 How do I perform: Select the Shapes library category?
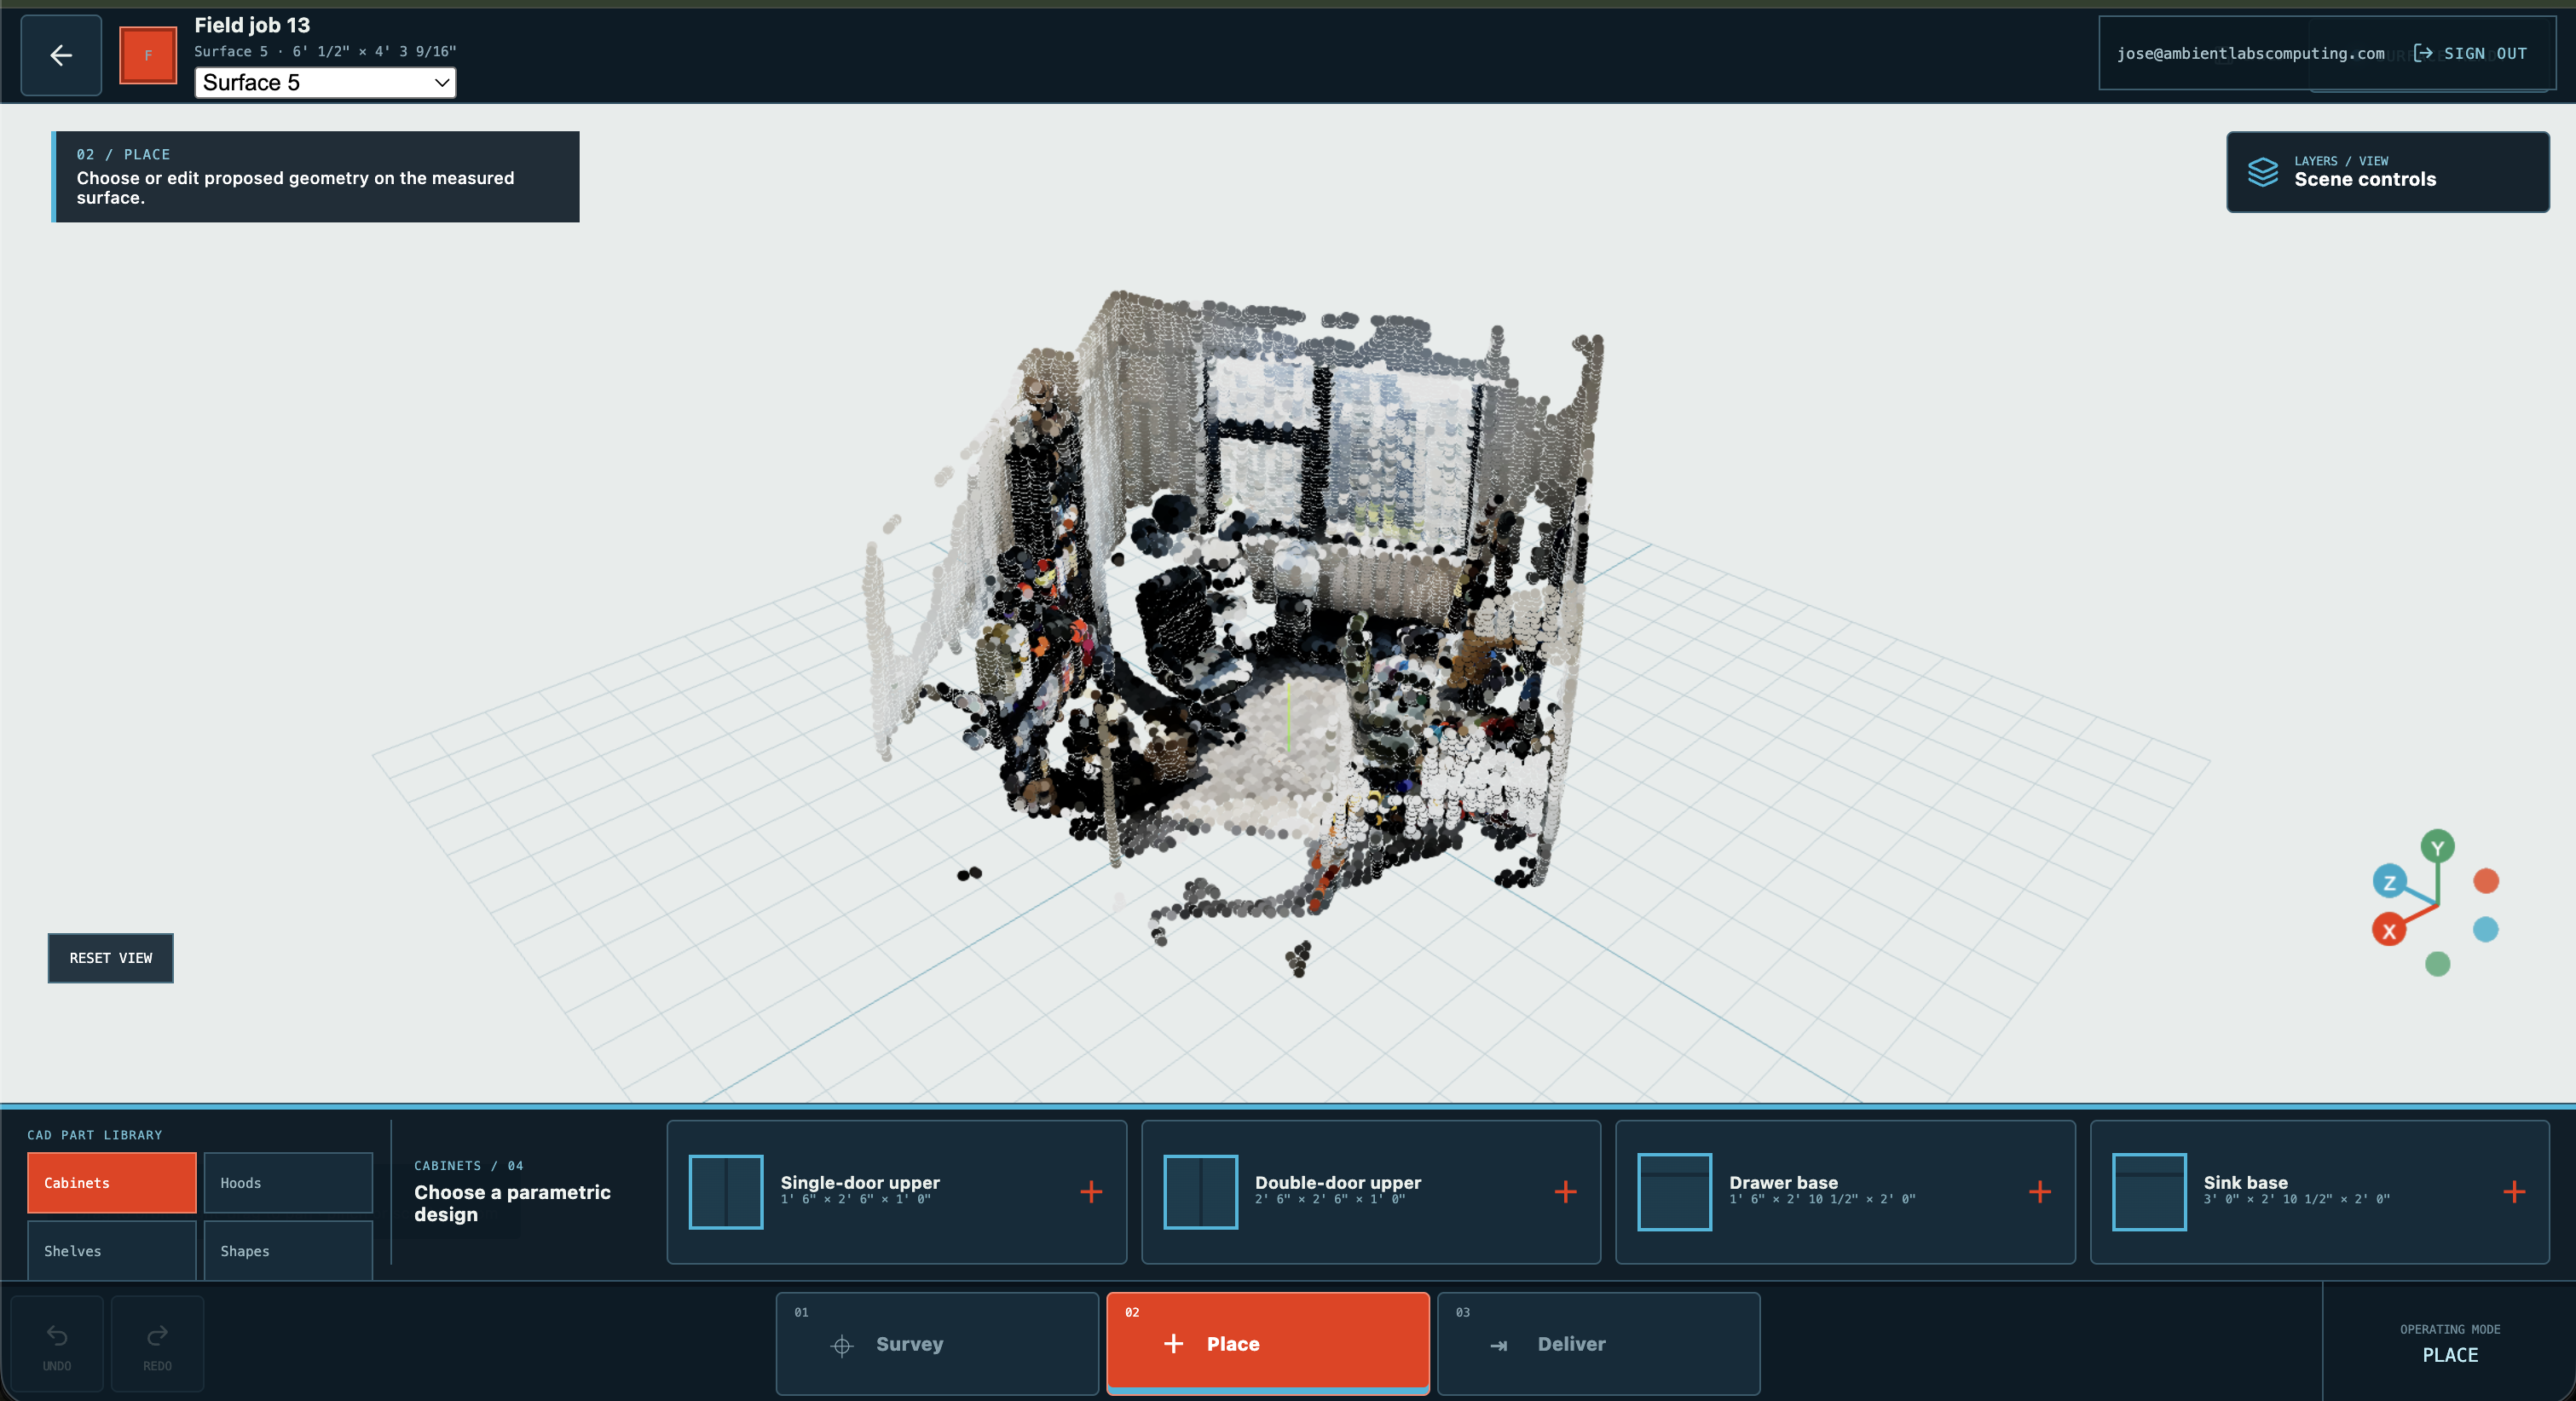click(x=288, y=1250)
